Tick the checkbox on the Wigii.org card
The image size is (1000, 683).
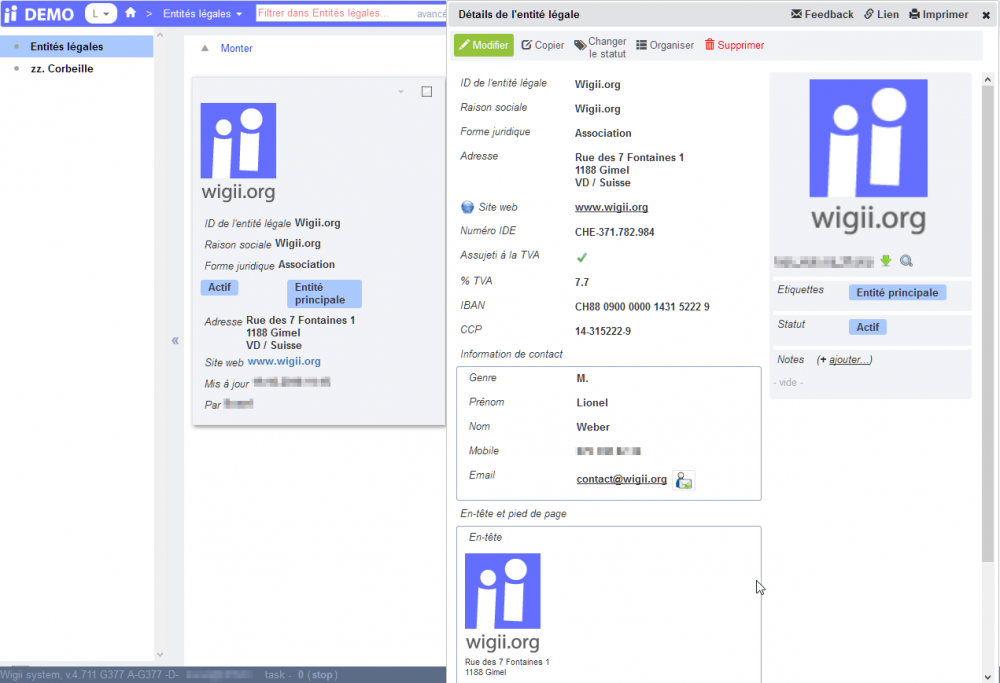427,92
